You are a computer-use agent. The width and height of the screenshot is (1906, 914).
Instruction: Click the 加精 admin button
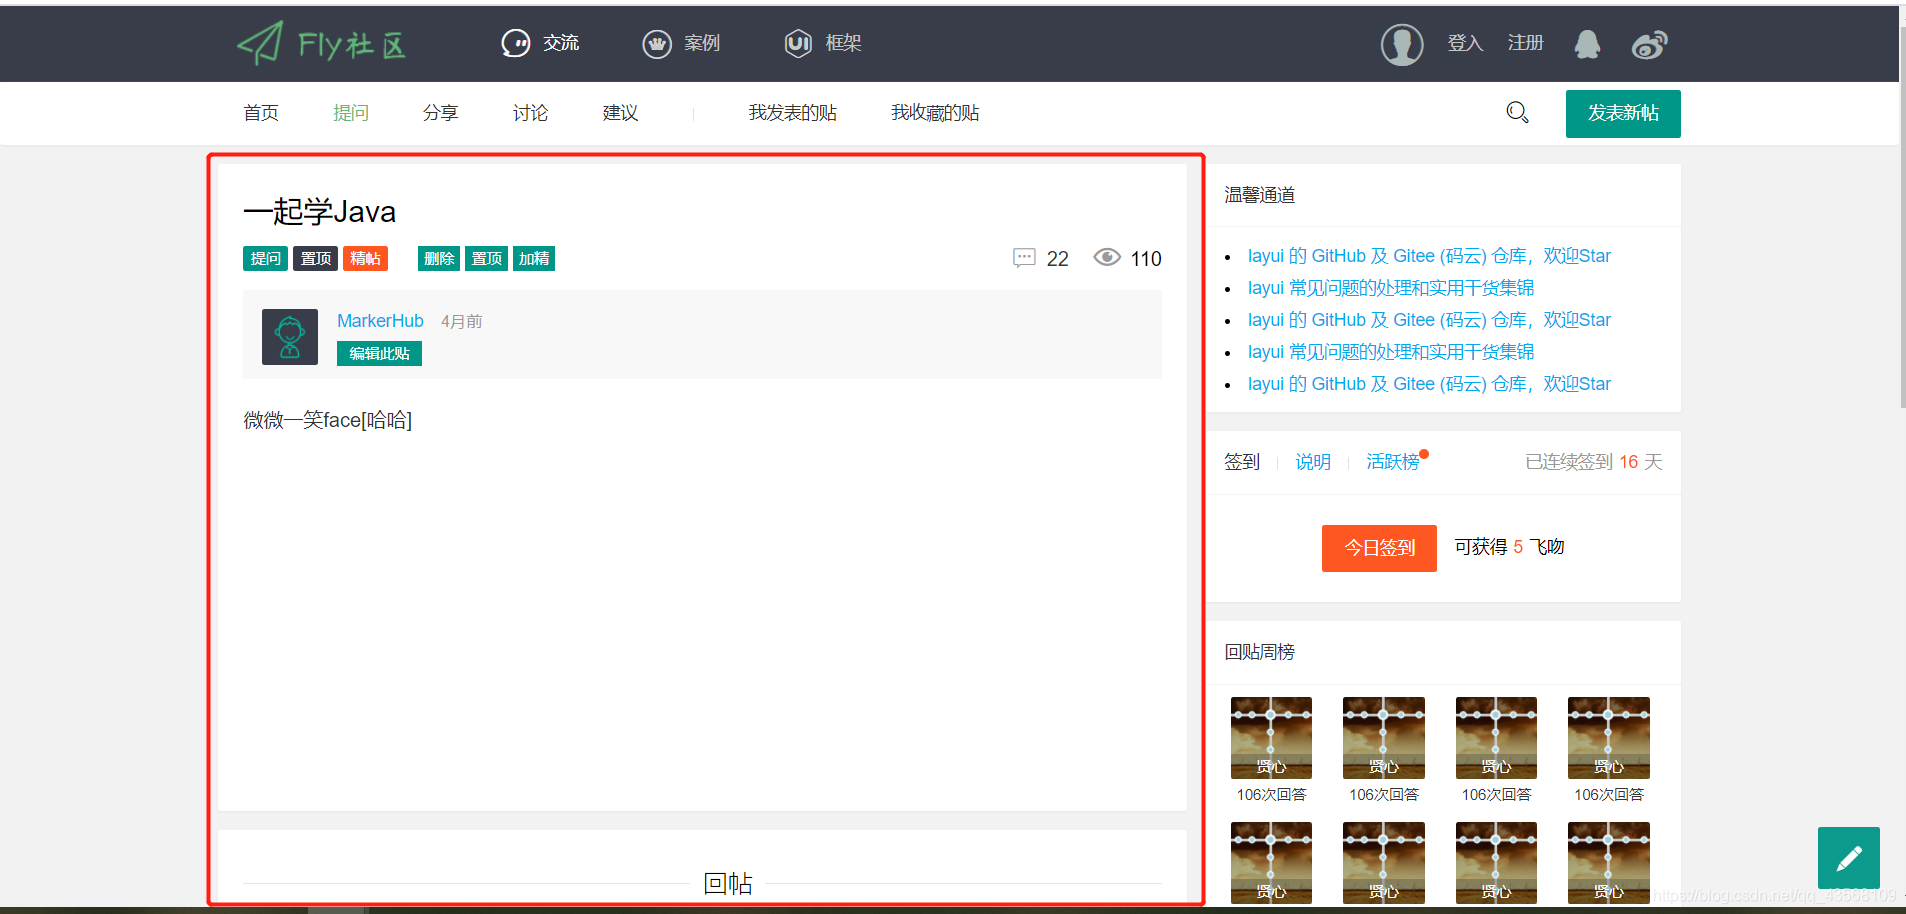pos(534,258)
